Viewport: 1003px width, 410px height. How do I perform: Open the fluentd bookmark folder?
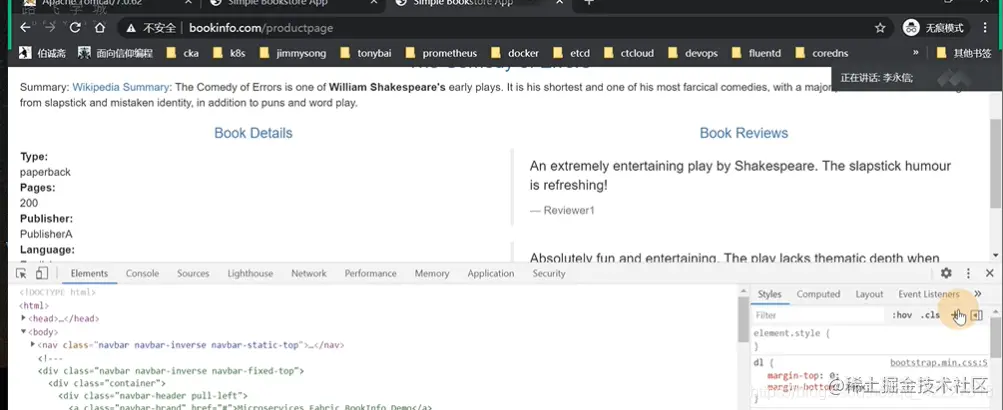(756, 53)
